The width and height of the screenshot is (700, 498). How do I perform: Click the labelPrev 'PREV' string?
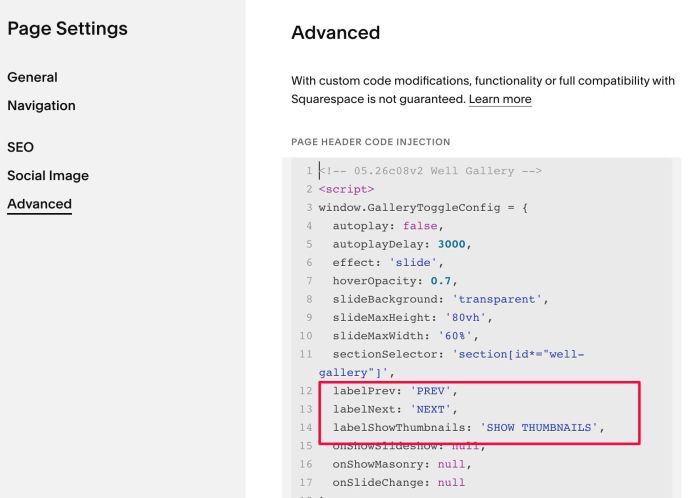[430, 391]
